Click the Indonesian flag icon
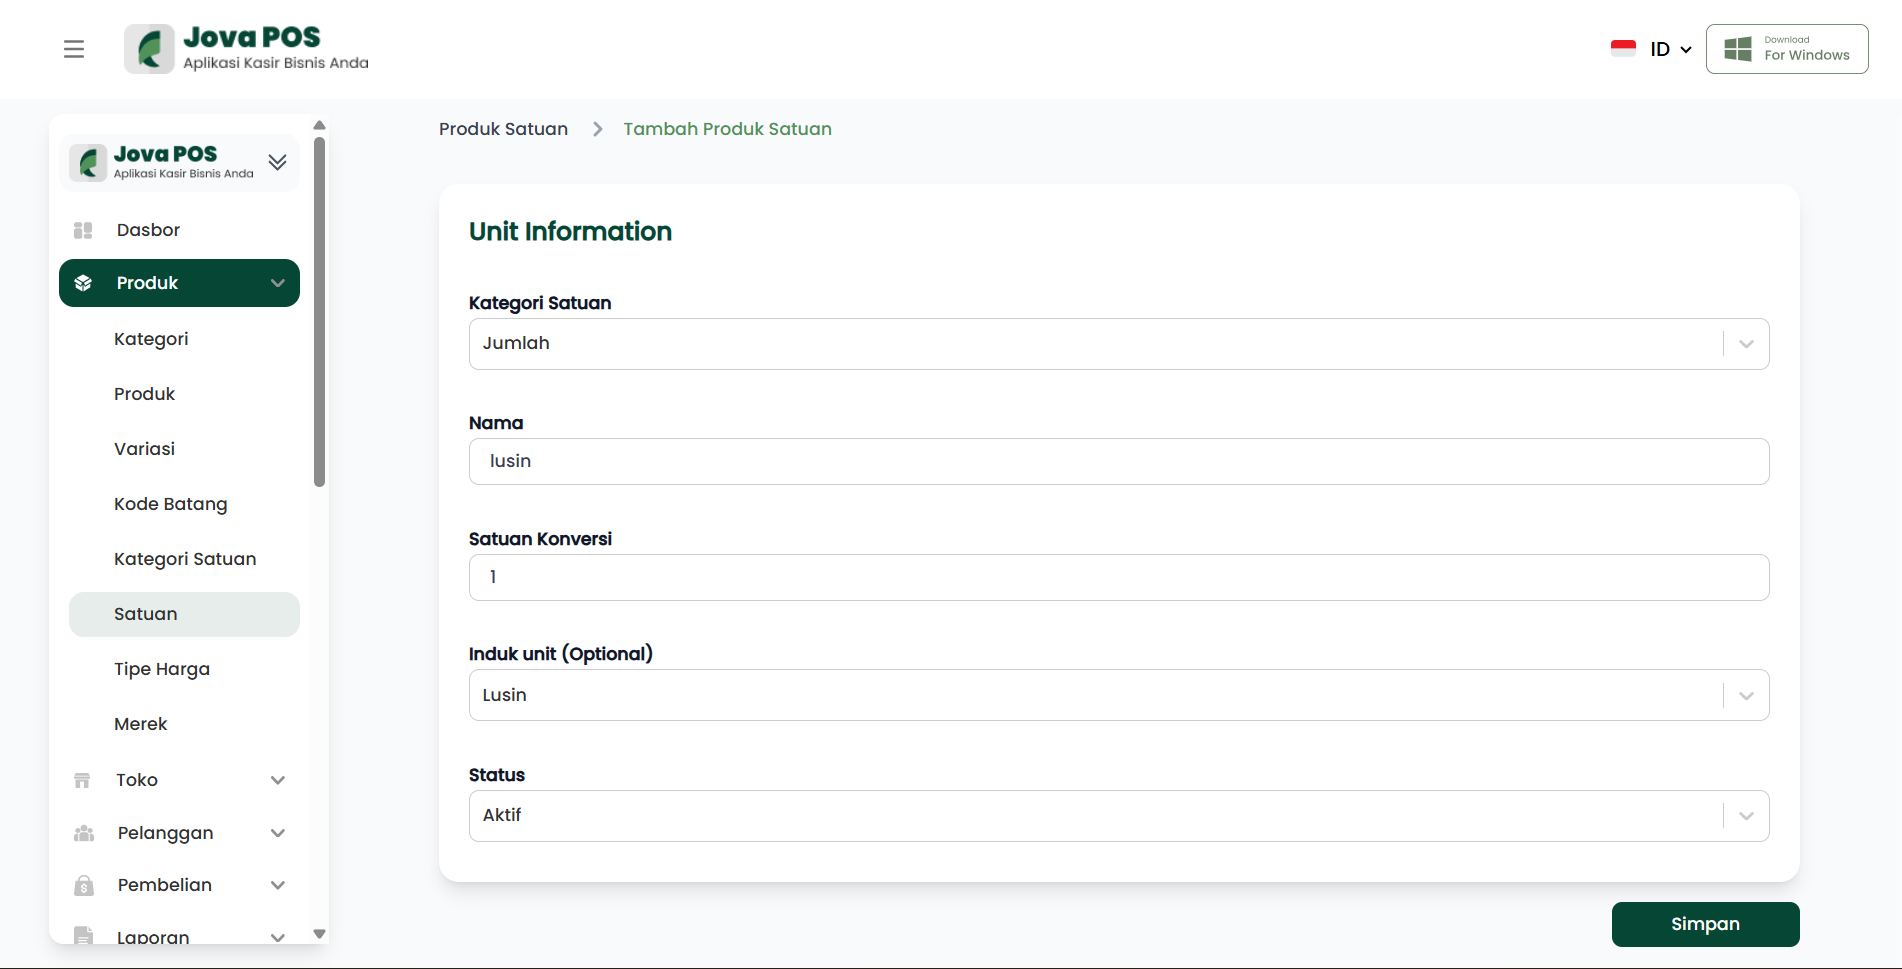 [x=1623, y=49]
